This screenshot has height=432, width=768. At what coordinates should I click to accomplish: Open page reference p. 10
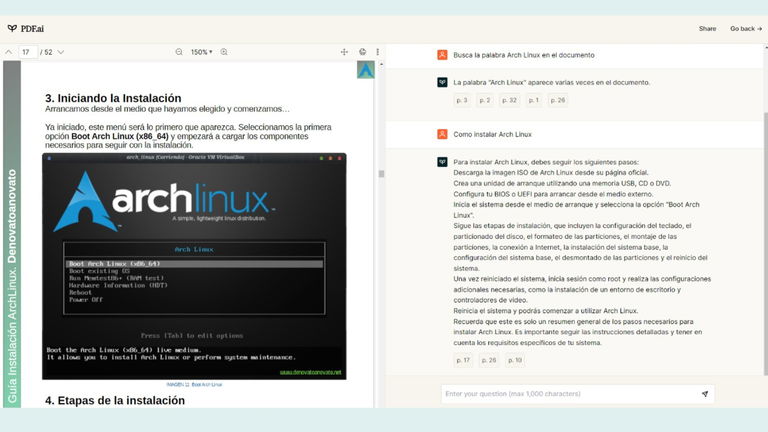click(515, 360)
